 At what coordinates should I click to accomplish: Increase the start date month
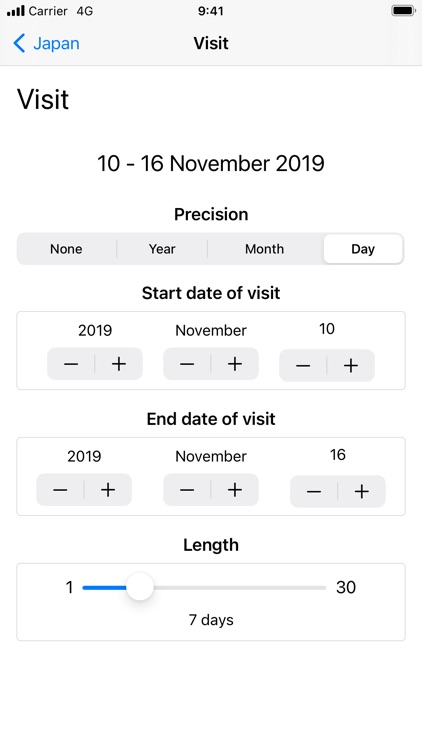click(x=235, y=364)
